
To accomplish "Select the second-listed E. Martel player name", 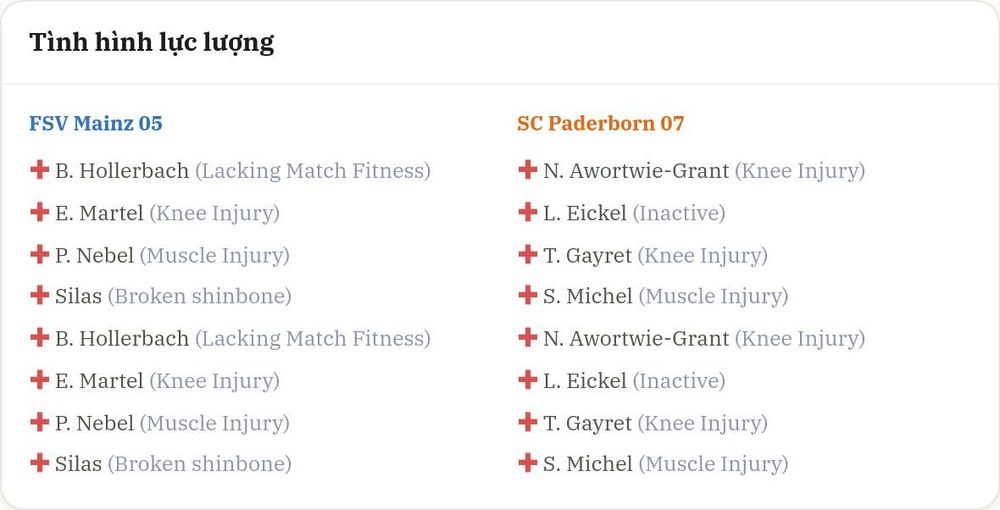I will [99, 381].
